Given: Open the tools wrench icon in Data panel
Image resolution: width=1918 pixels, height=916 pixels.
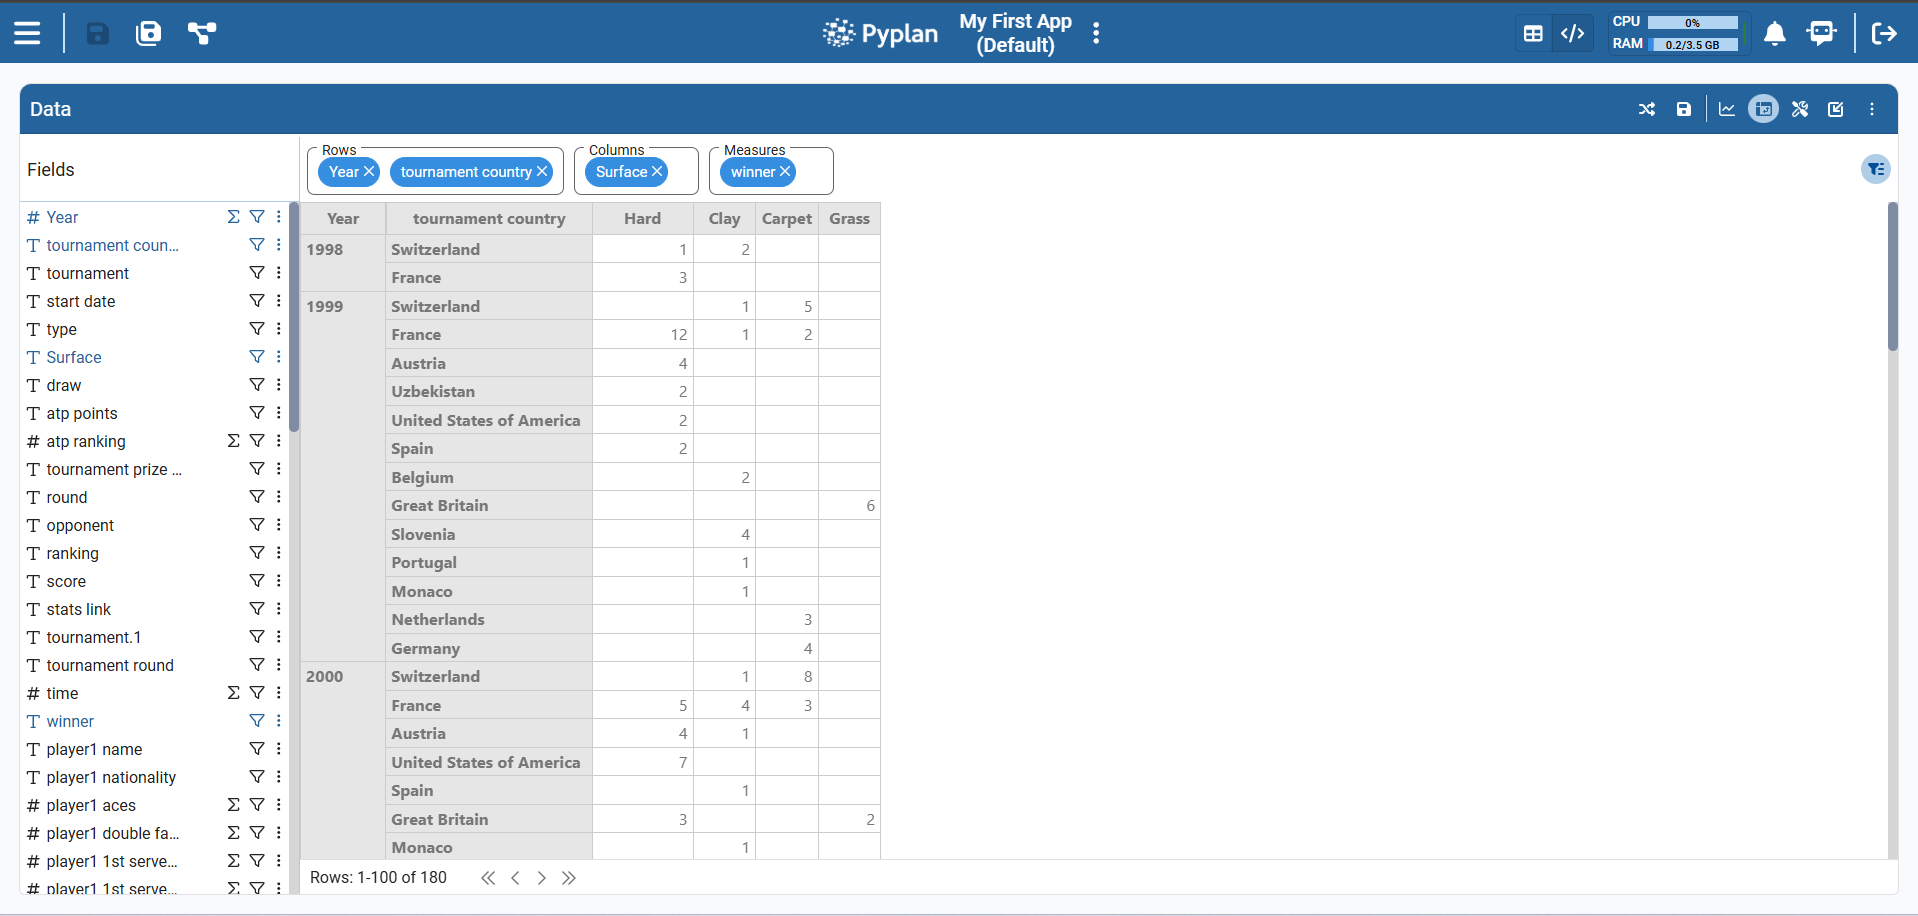Looking at the screenshot, I should 1800,109.
